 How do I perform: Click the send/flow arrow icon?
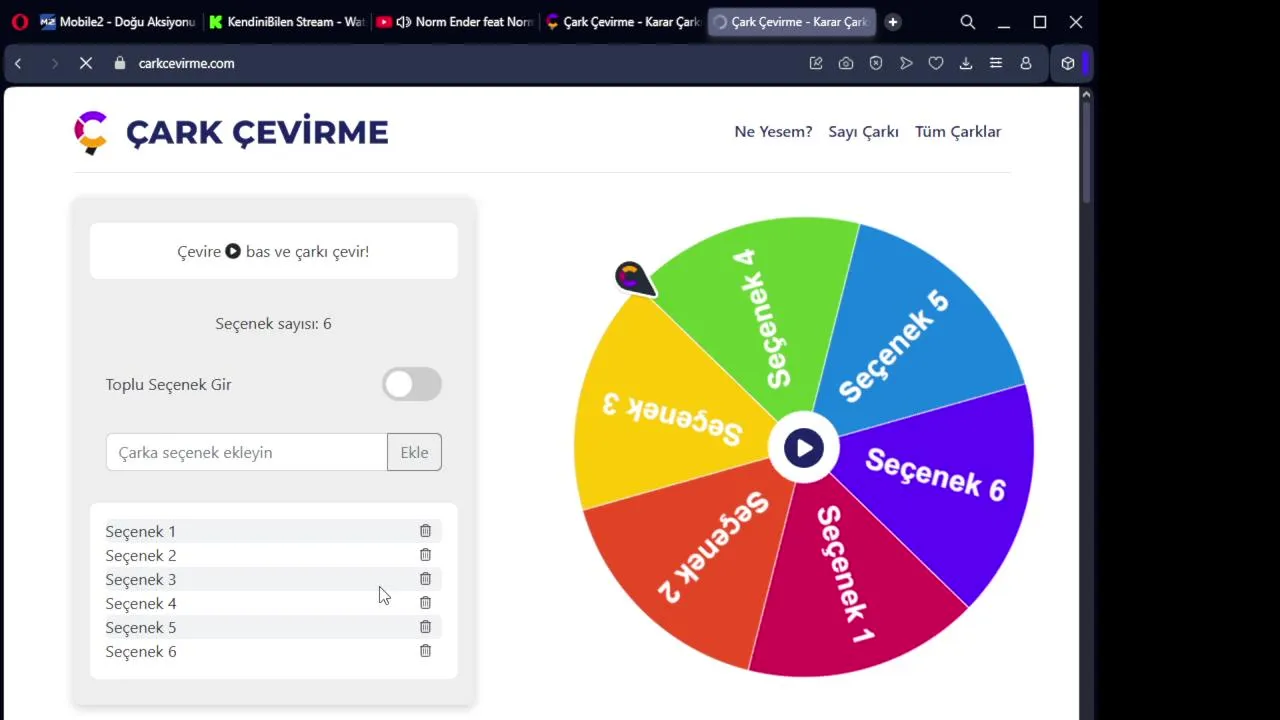(906, 63)
